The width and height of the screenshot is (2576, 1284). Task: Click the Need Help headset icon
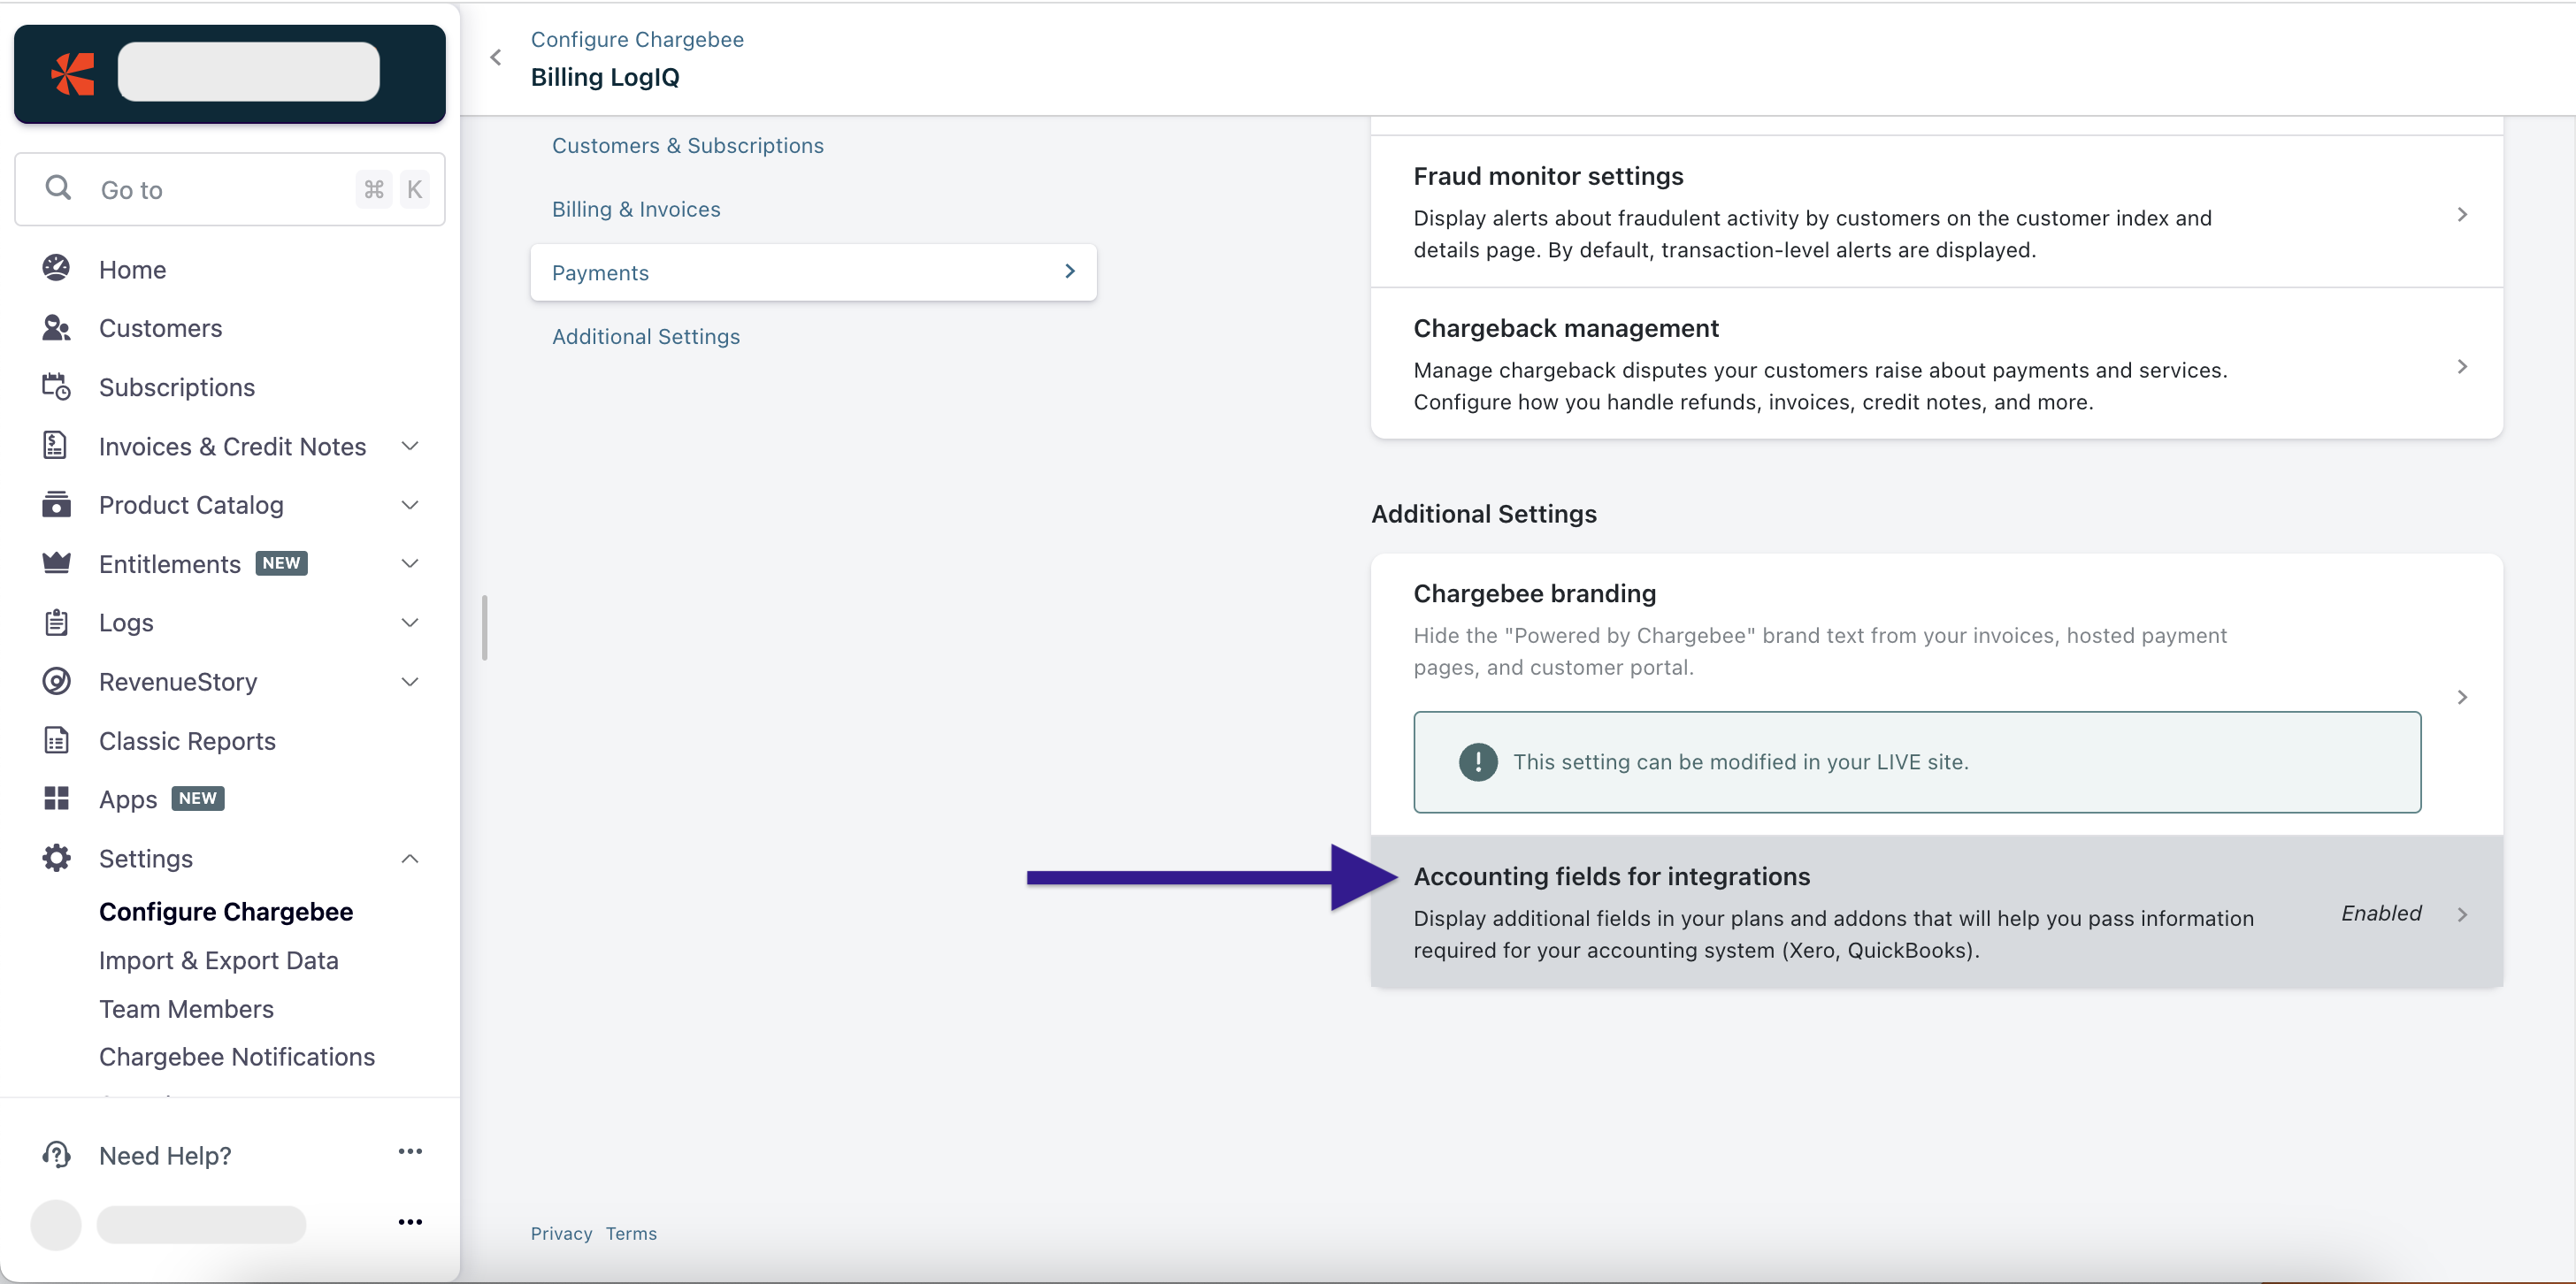coord(56,1154)
